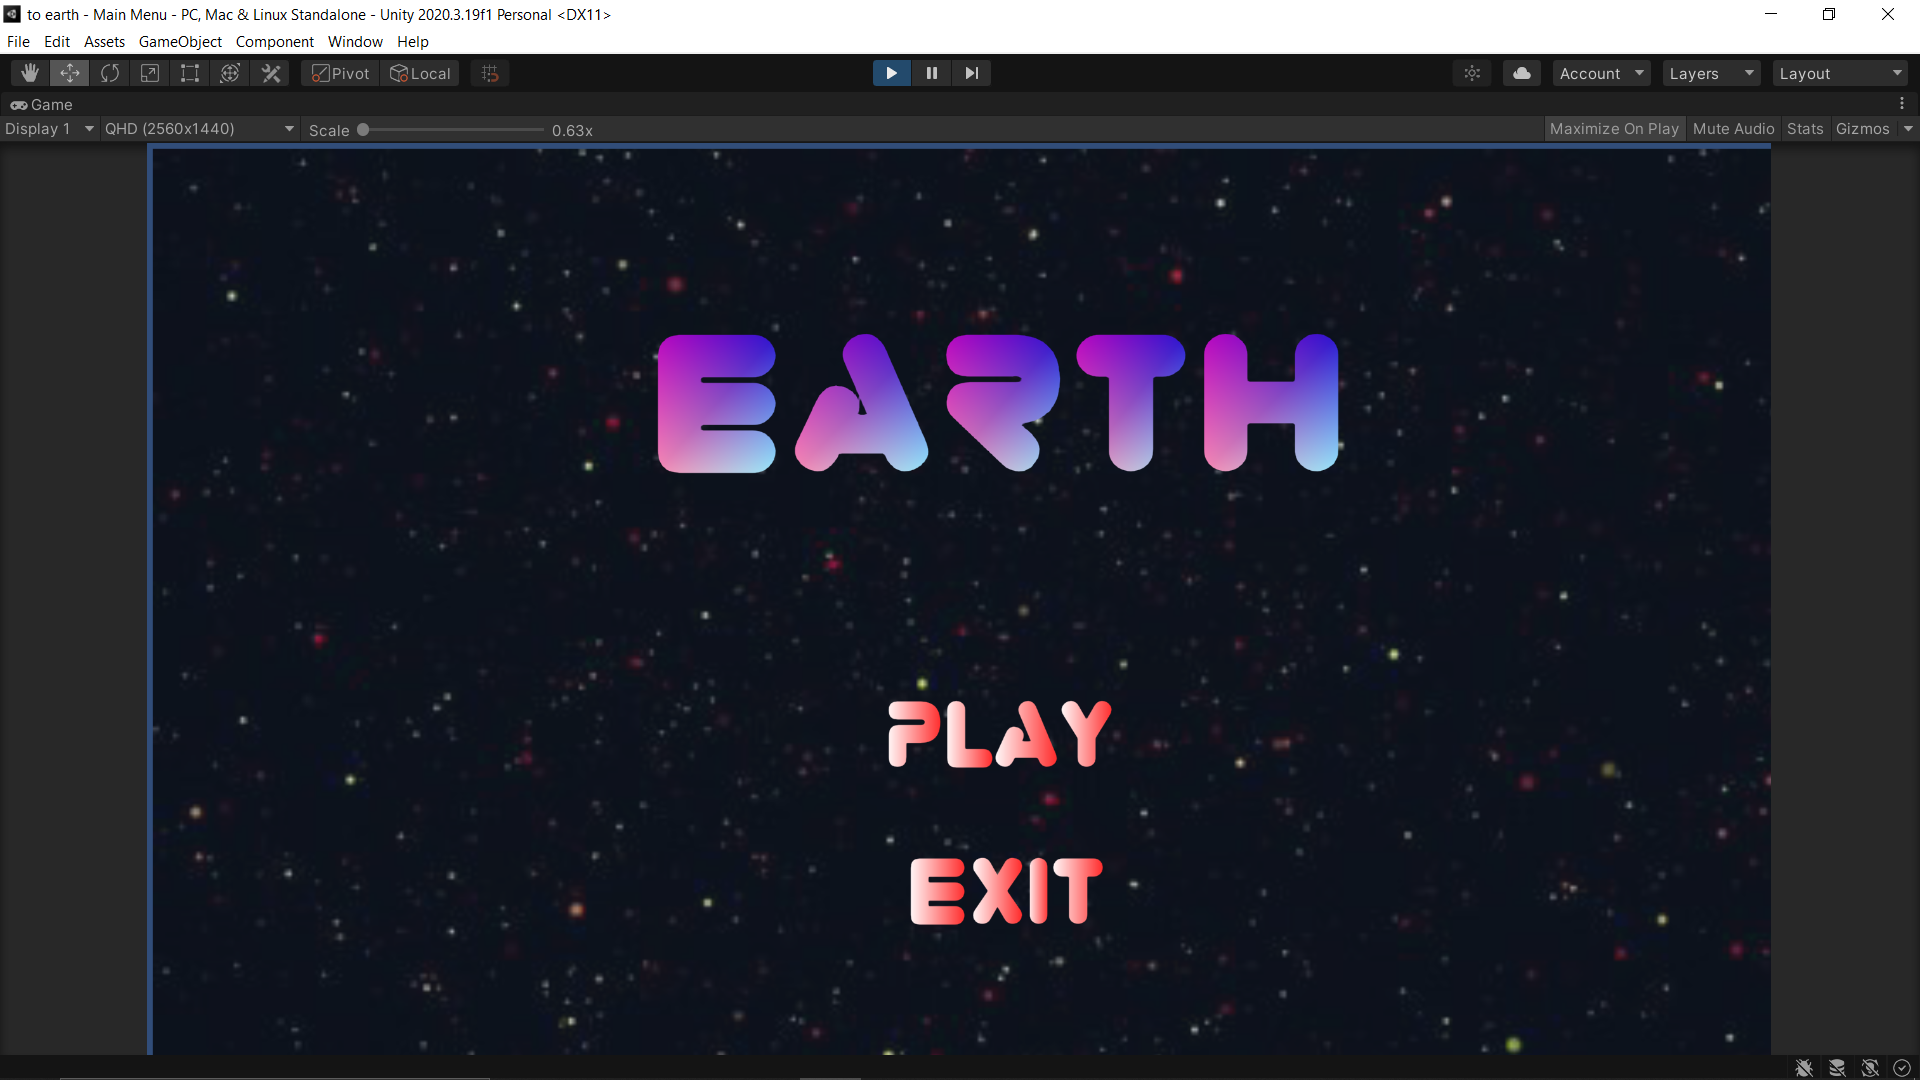This screenshot has width=1920, height=1080.
Task: Open the Window menu
Action: click(355, 42)
